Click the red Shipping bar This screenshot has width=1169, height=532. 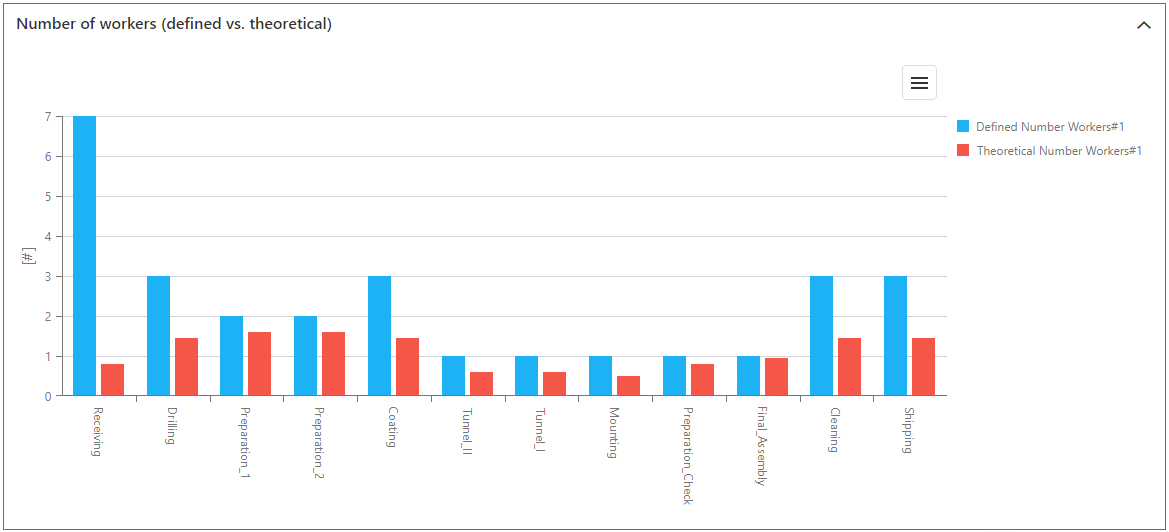click(x=923, y=367)
